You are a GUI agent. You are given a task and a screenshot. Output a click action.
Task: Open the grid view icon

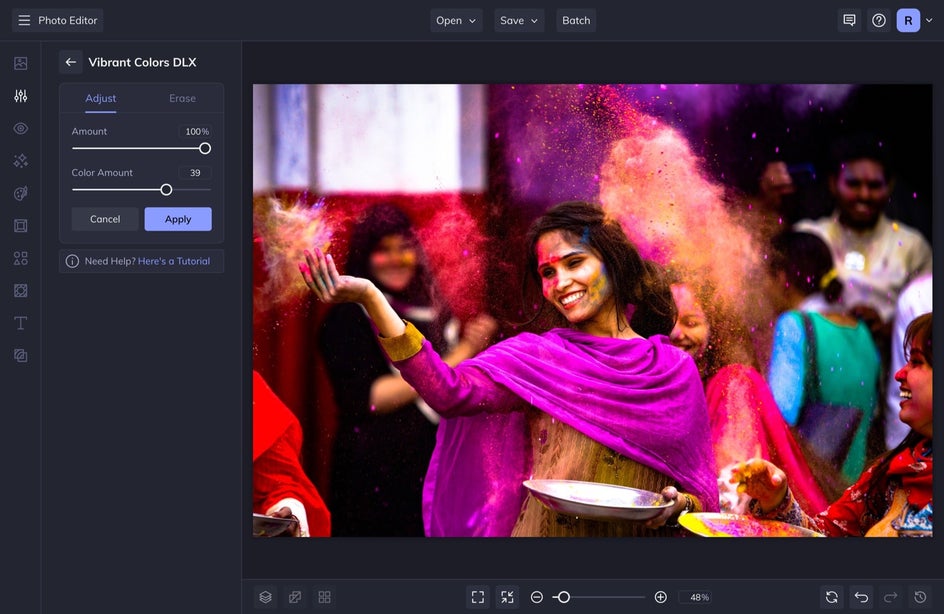tap(324, 597)
